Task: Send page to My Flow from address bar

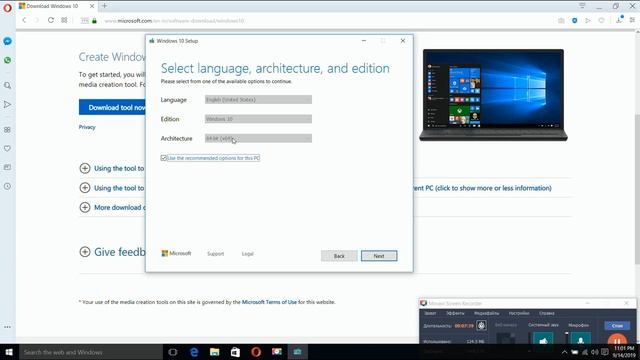Action: tap(588, 20)
